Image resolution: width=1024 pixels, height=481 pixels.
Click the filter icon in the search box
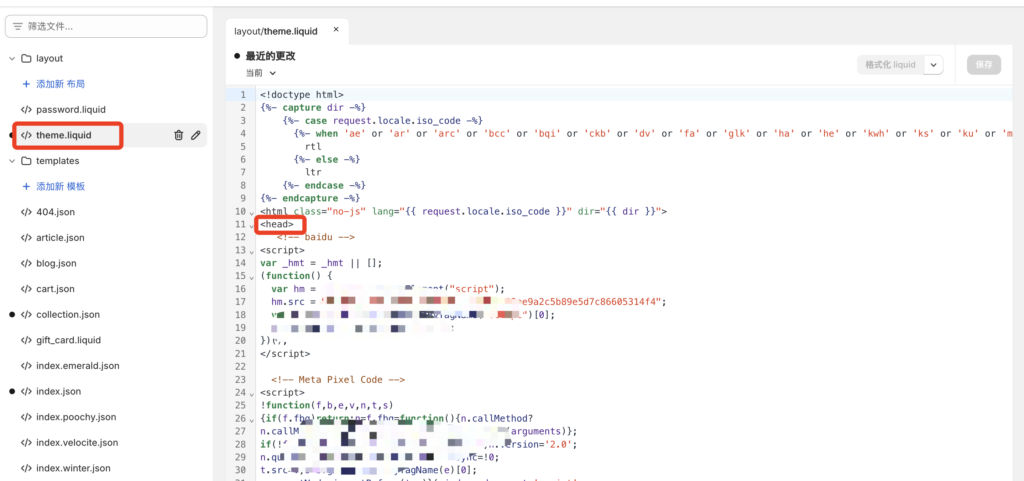click(x=18, y=27)
